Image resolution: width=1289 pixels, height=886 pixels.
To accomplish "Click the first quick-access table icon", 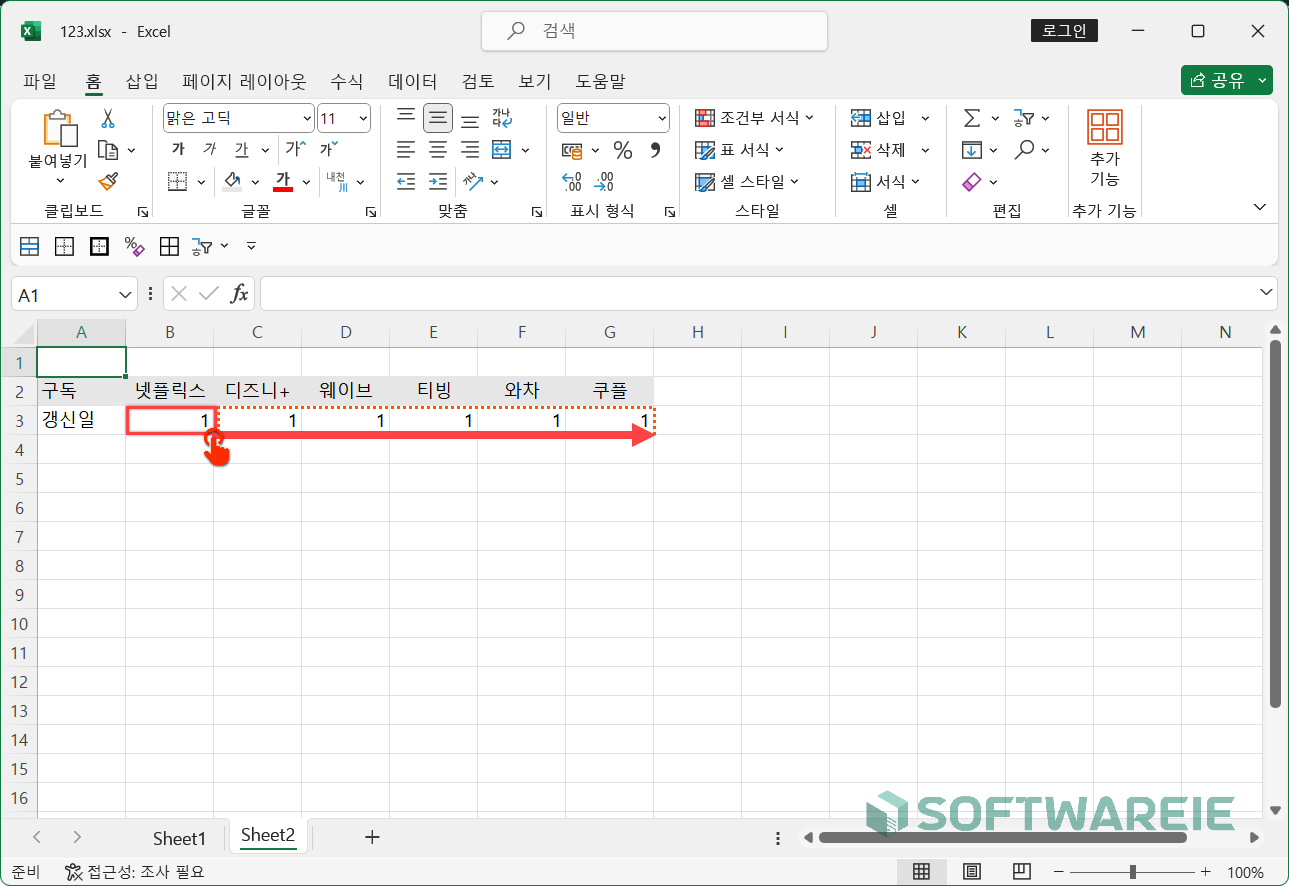I will coord(30,245).
